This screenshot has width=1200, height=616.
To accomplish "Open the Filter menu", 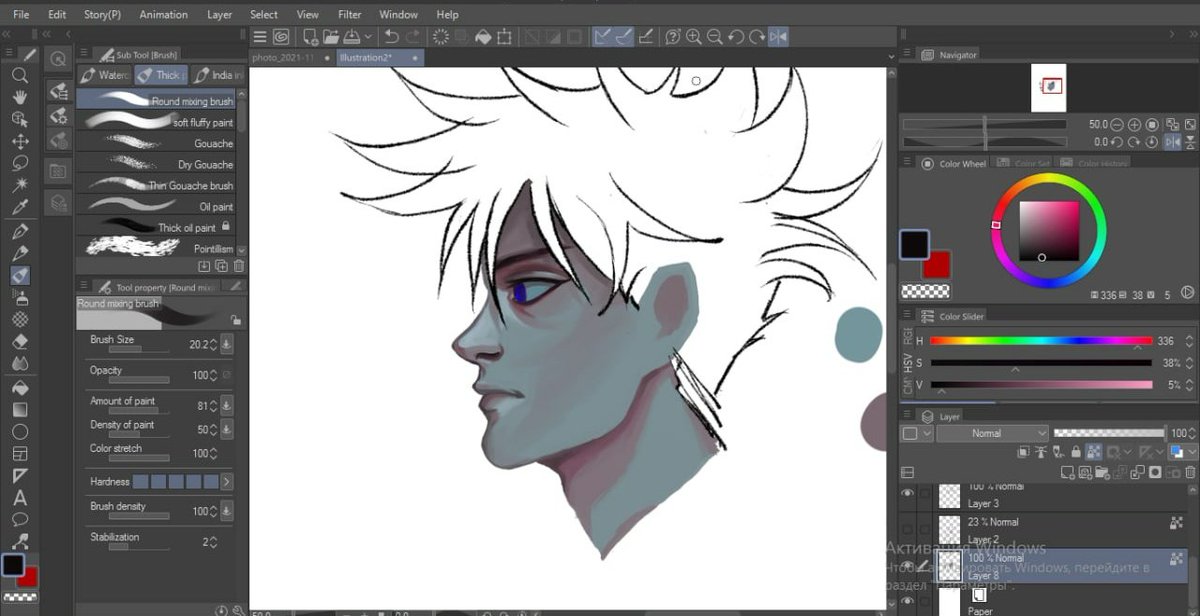I will pos(350,15).
